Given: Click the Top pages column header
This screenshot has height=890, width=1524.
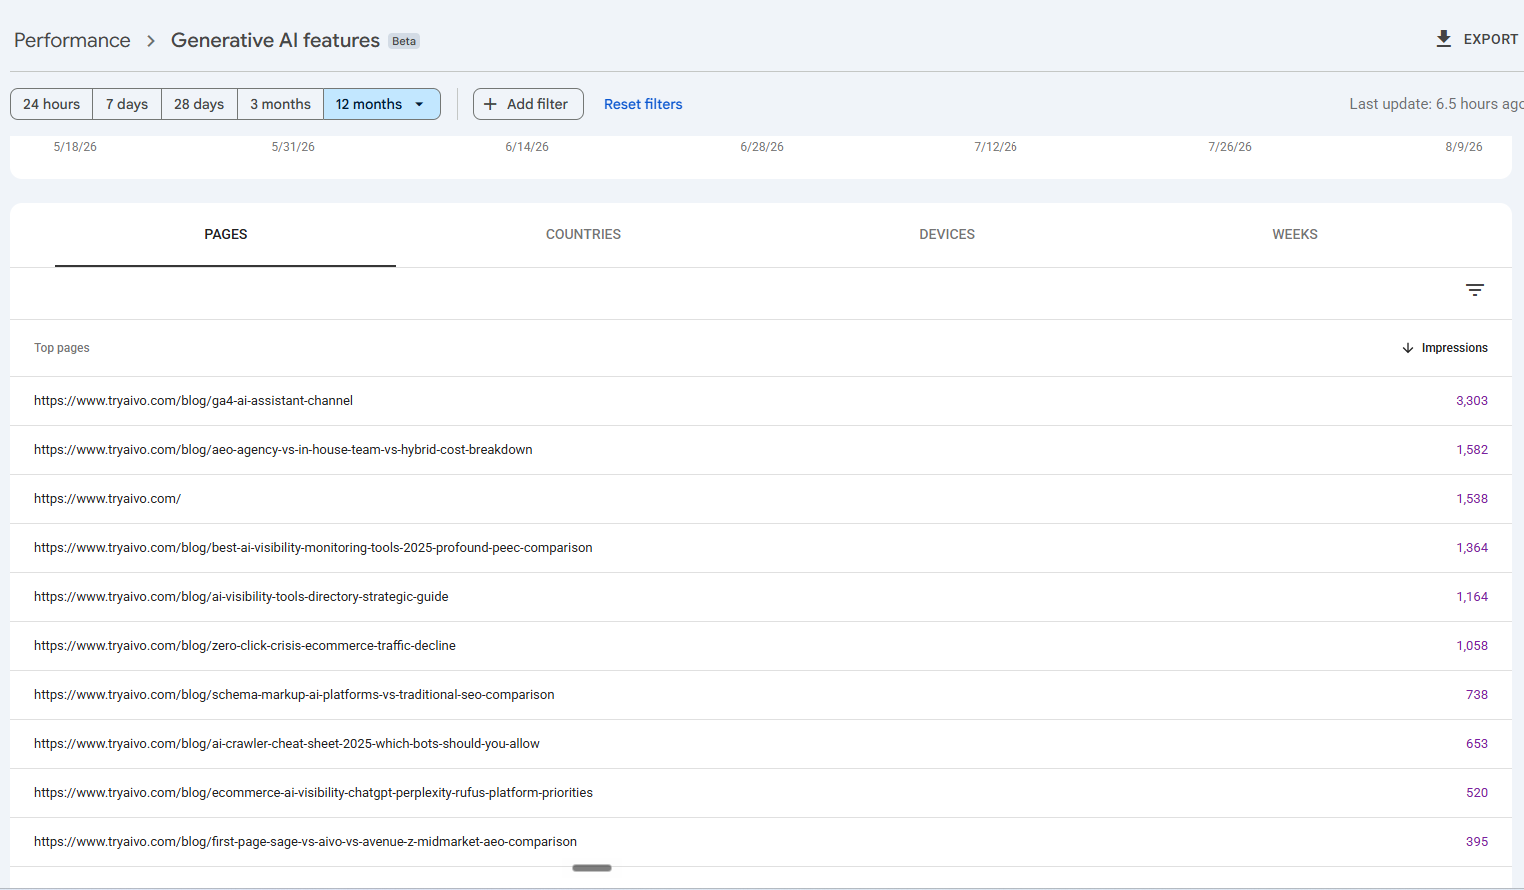Looking at the screenshot, I should 62,348.
